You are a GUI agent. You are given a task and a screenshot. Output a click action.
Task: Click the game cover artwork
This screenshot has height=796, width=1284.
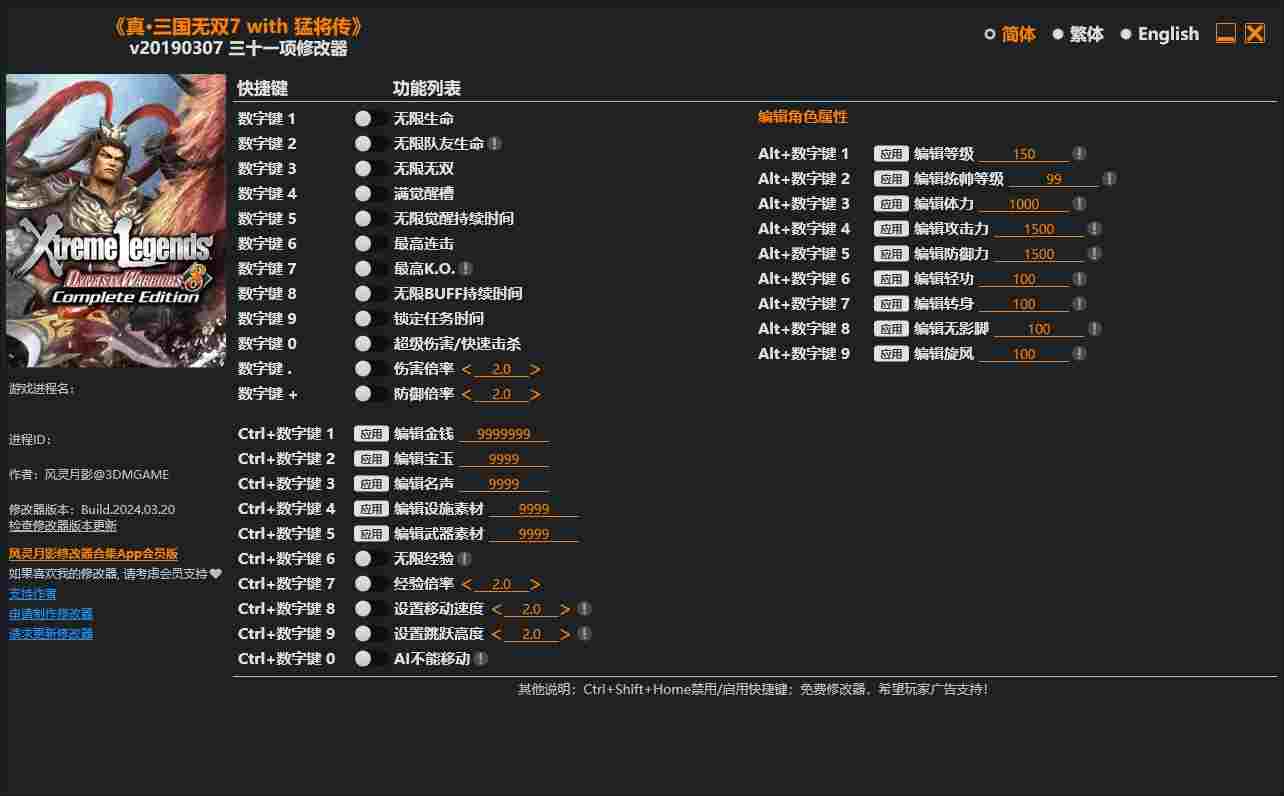pyautogui.click(x=116, y=221)
